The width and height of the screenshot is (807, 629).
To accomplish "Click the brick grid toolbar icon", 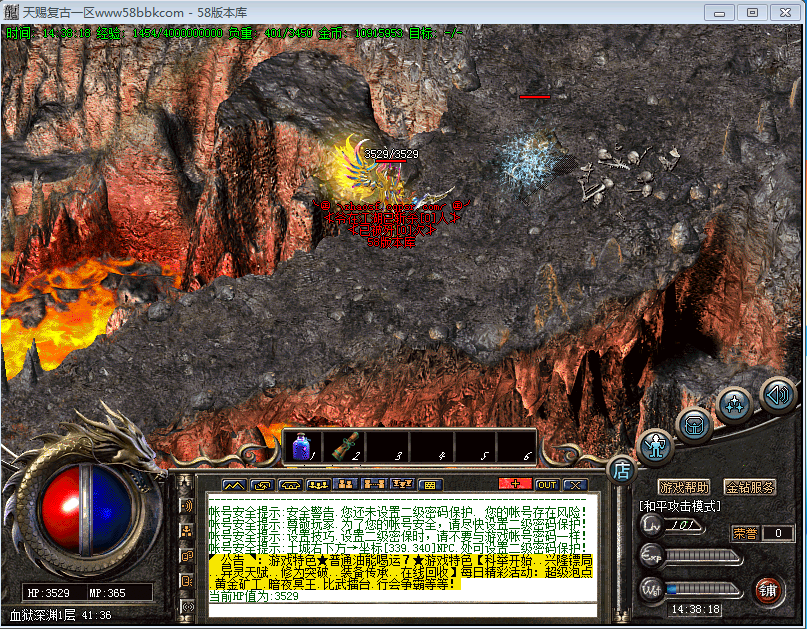I will click(x=430, y=485).
